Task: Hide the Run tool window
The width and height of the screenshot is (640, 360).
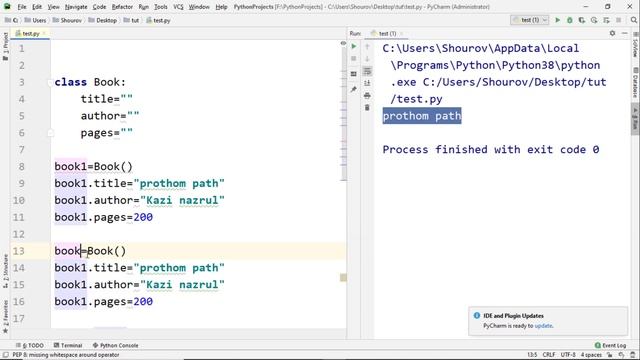Action: tap(624, 33)
